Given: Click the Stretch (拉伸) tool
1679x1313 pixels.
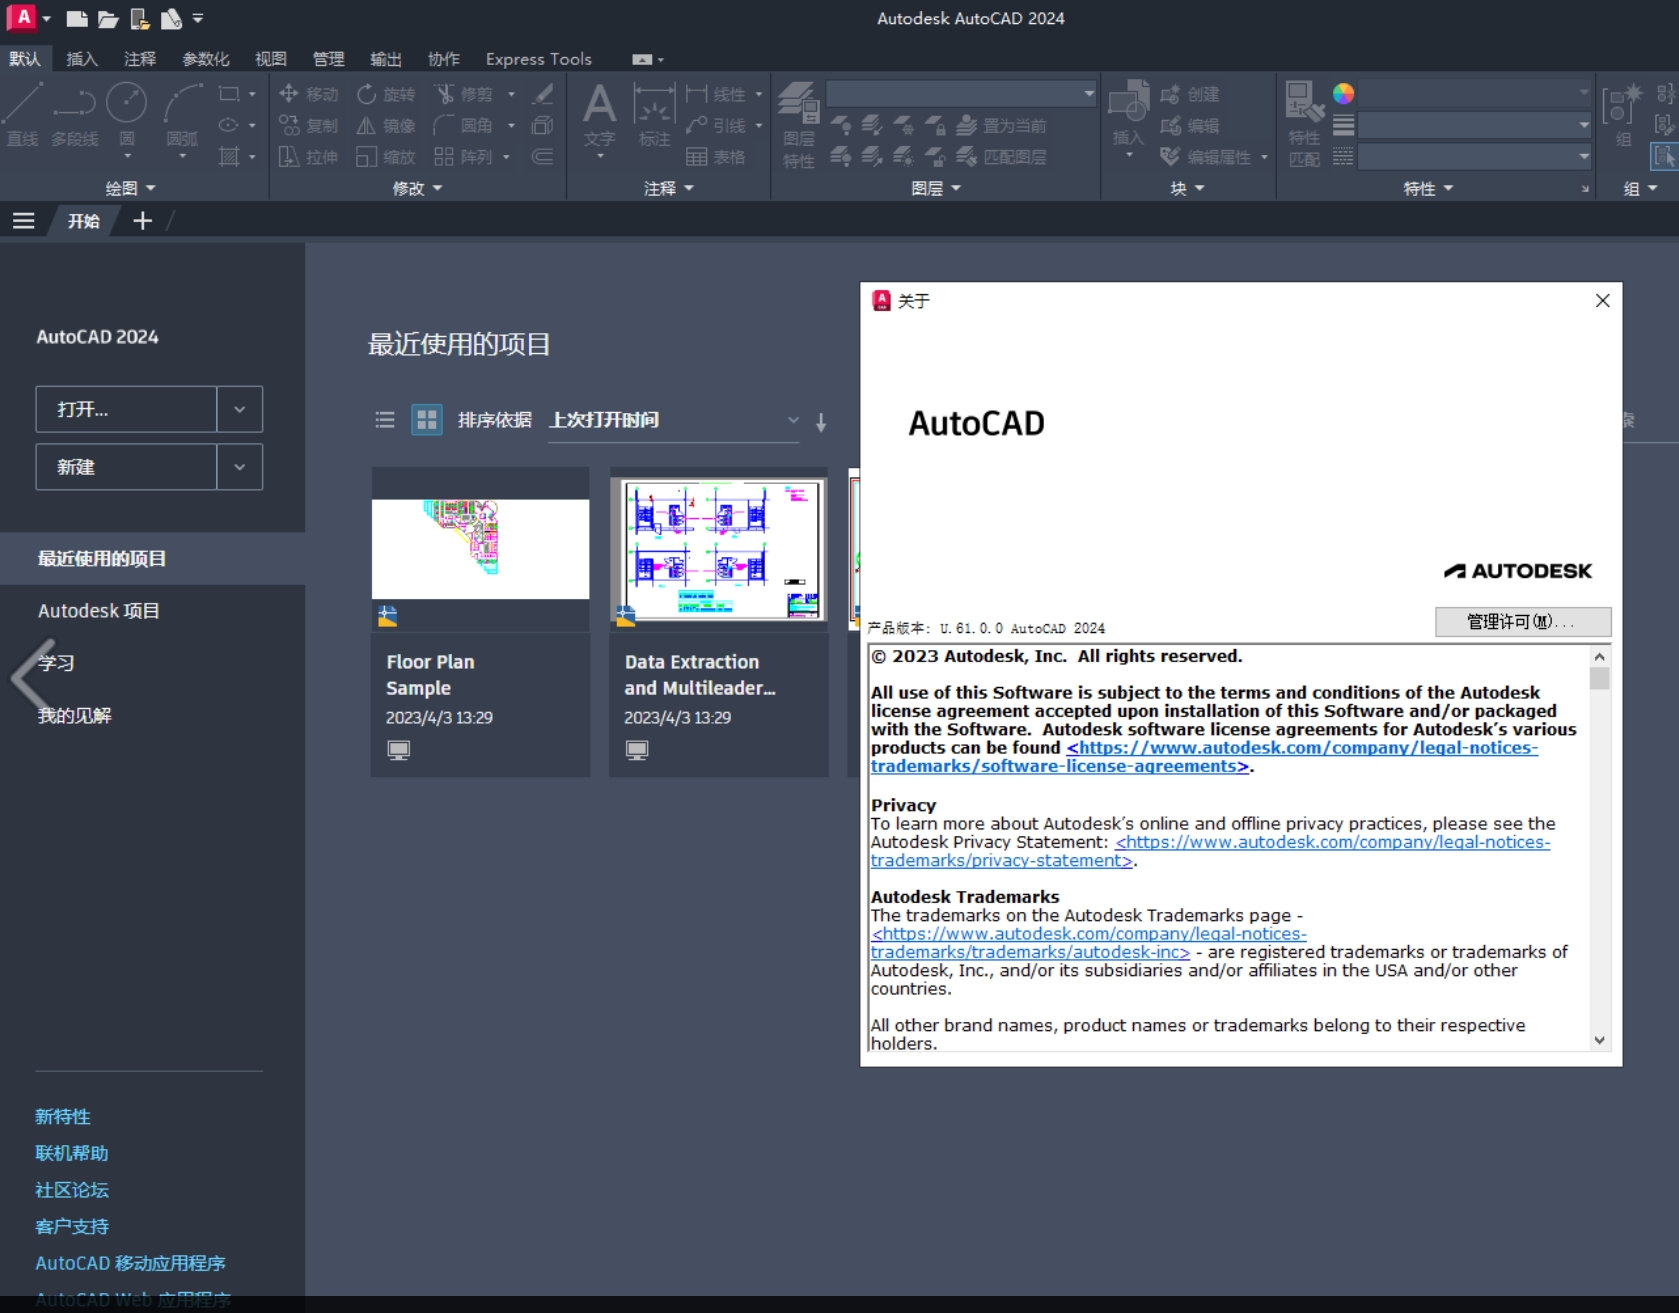Looking at the screenshot, I should tap(309, 157).
